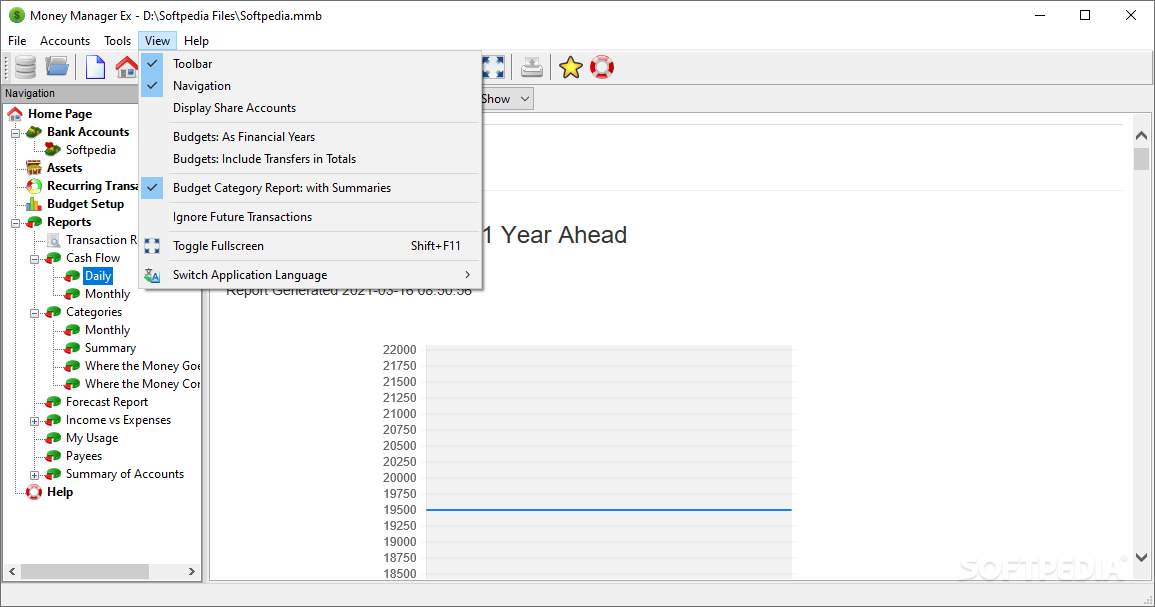Click the Reports pie icon
Screen dimensions: 1155x607
click(x=34, y=222)
